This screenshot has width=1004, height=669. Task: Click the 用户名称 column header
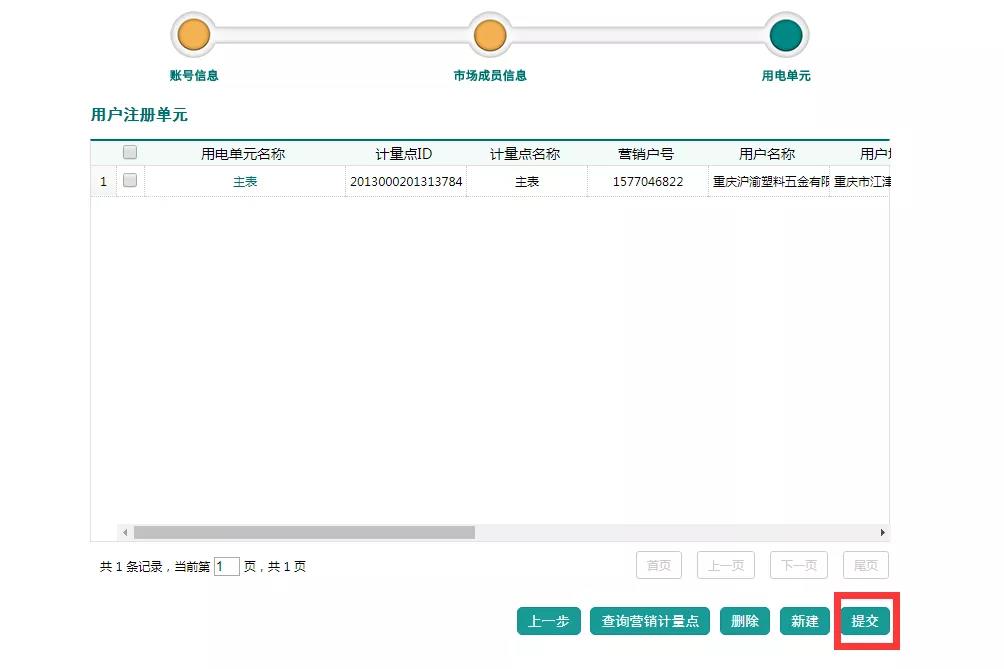click(x=767, y=154)
